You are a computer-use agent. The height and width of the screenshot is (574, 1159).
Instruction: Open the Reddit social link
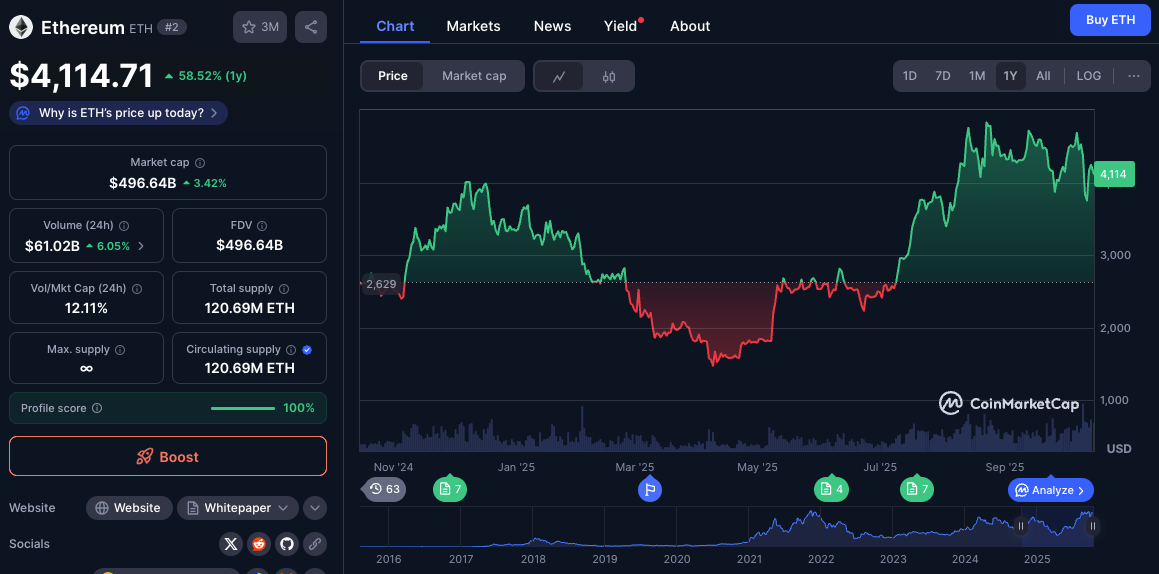click(x=259, y=544)
